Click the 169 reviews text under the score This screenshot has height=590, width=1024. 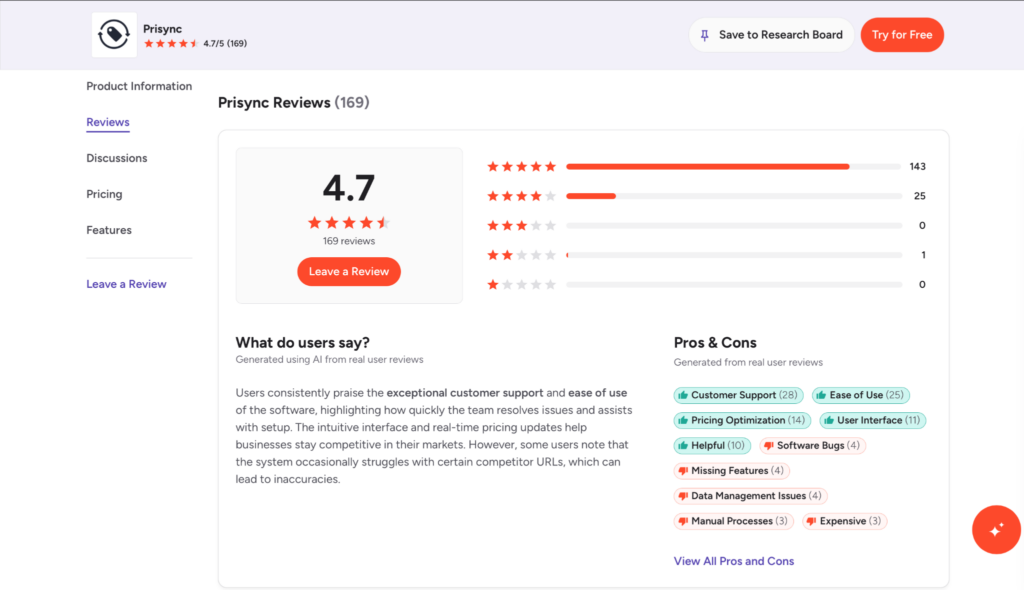pos(349,241)
